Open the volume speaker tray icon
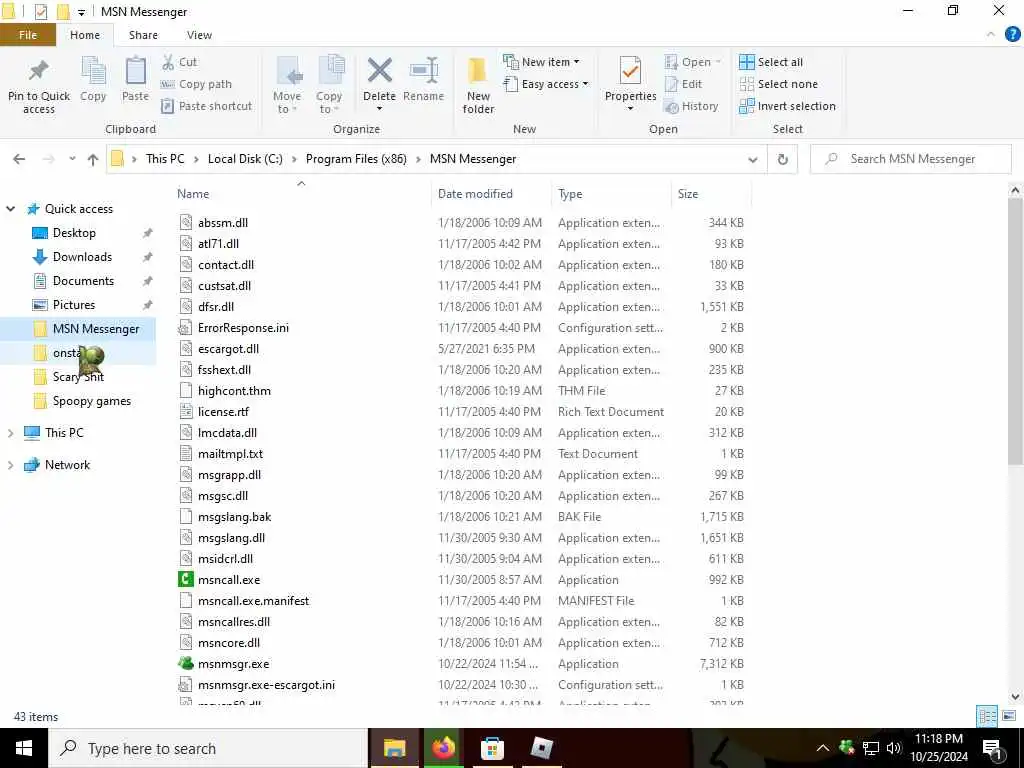1024x768 pixels. (x=893, y=748)
